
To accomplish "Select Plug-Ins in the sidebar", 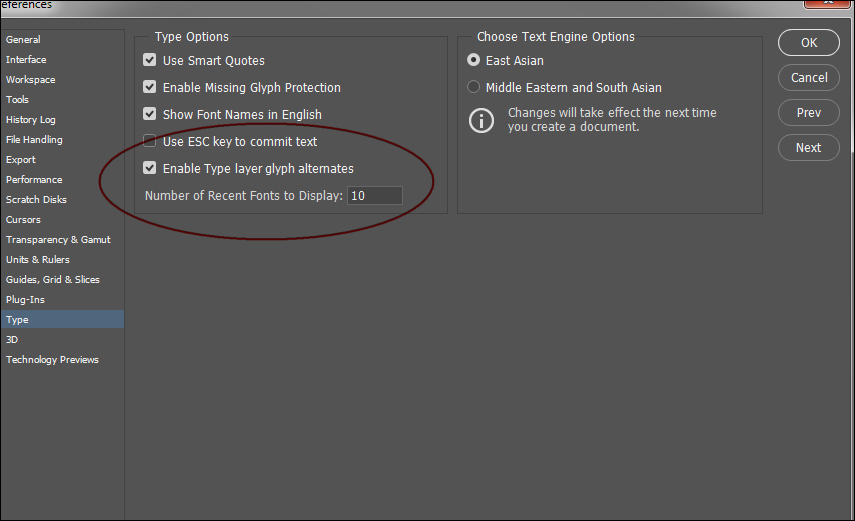I will point(25,300).
